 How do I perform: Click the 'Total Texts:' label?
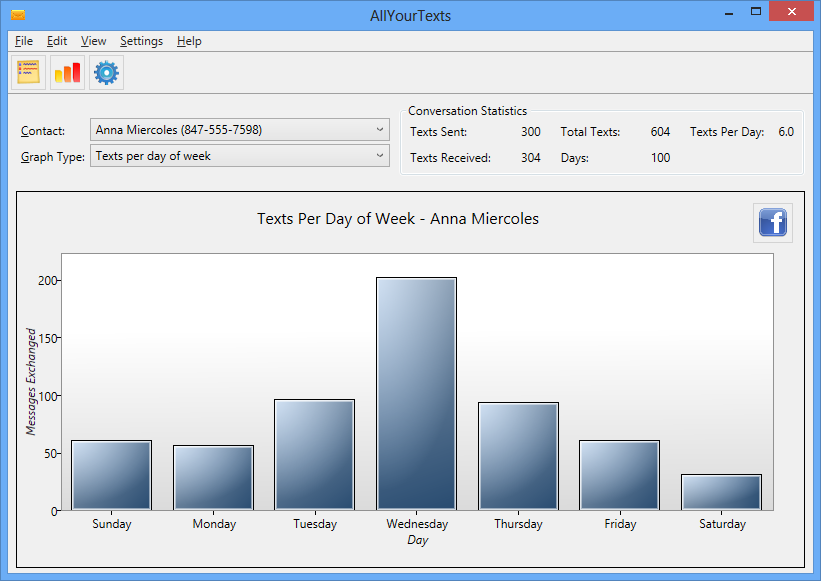590,132
